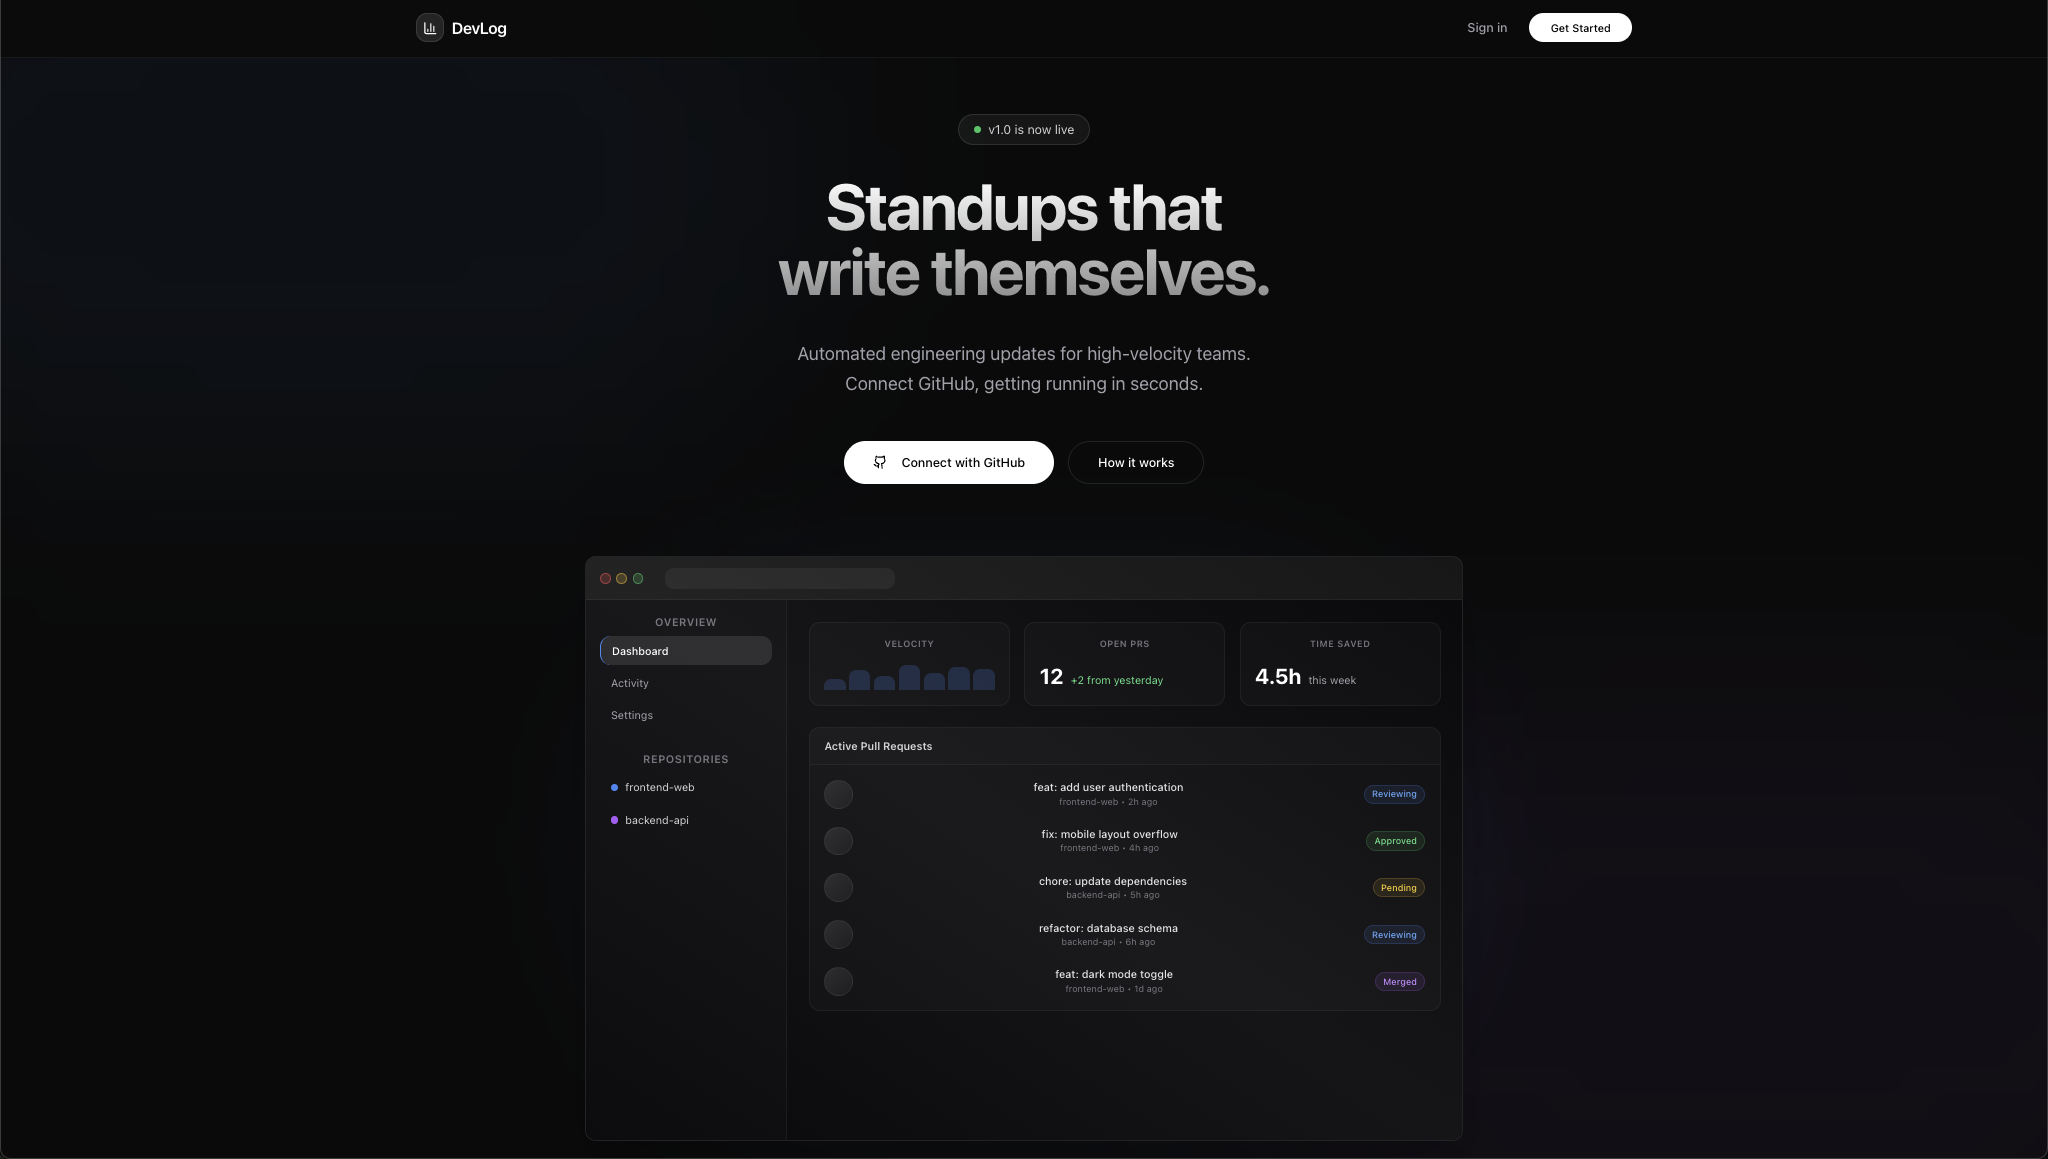Viewport: 2048px width, 1159px height.
Task: Click avatar next to update dependencies PR
Action: tap(838, 887)
